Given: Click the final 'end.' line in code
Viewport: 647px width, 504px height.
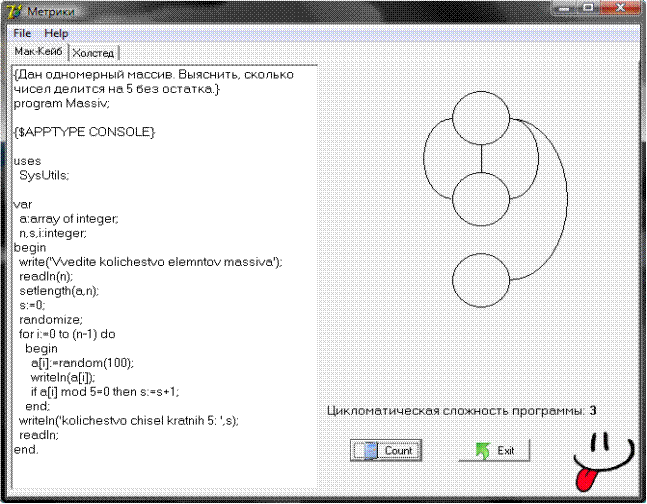Looking at the screenshot, I should click(26, 449).
